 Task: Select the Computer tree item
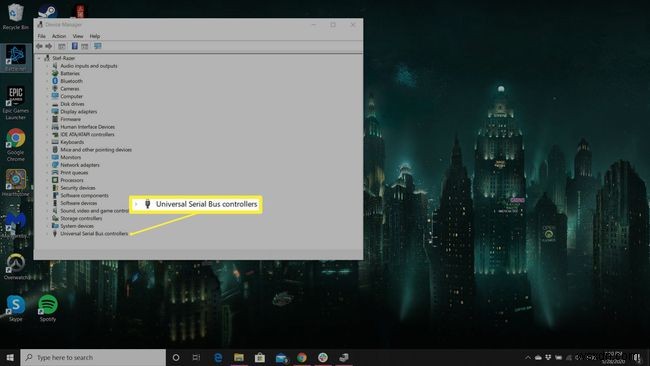[x=71, y=96]
